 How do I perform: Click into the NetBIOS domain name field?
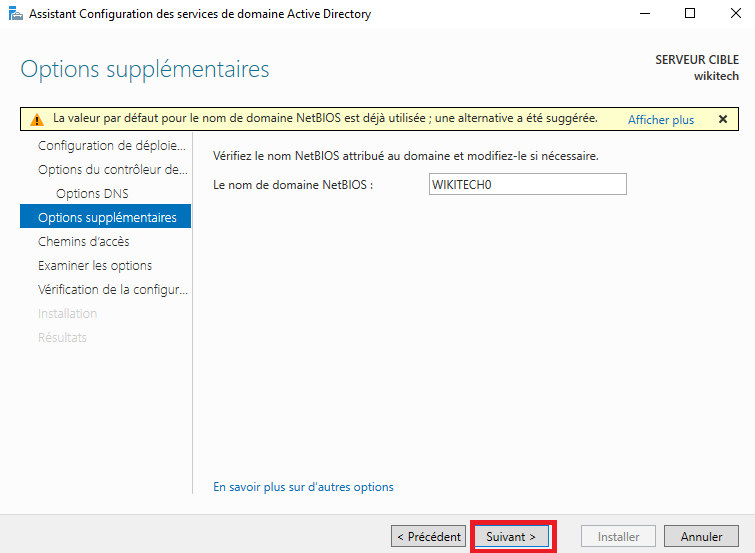click(x=526, y=185)
